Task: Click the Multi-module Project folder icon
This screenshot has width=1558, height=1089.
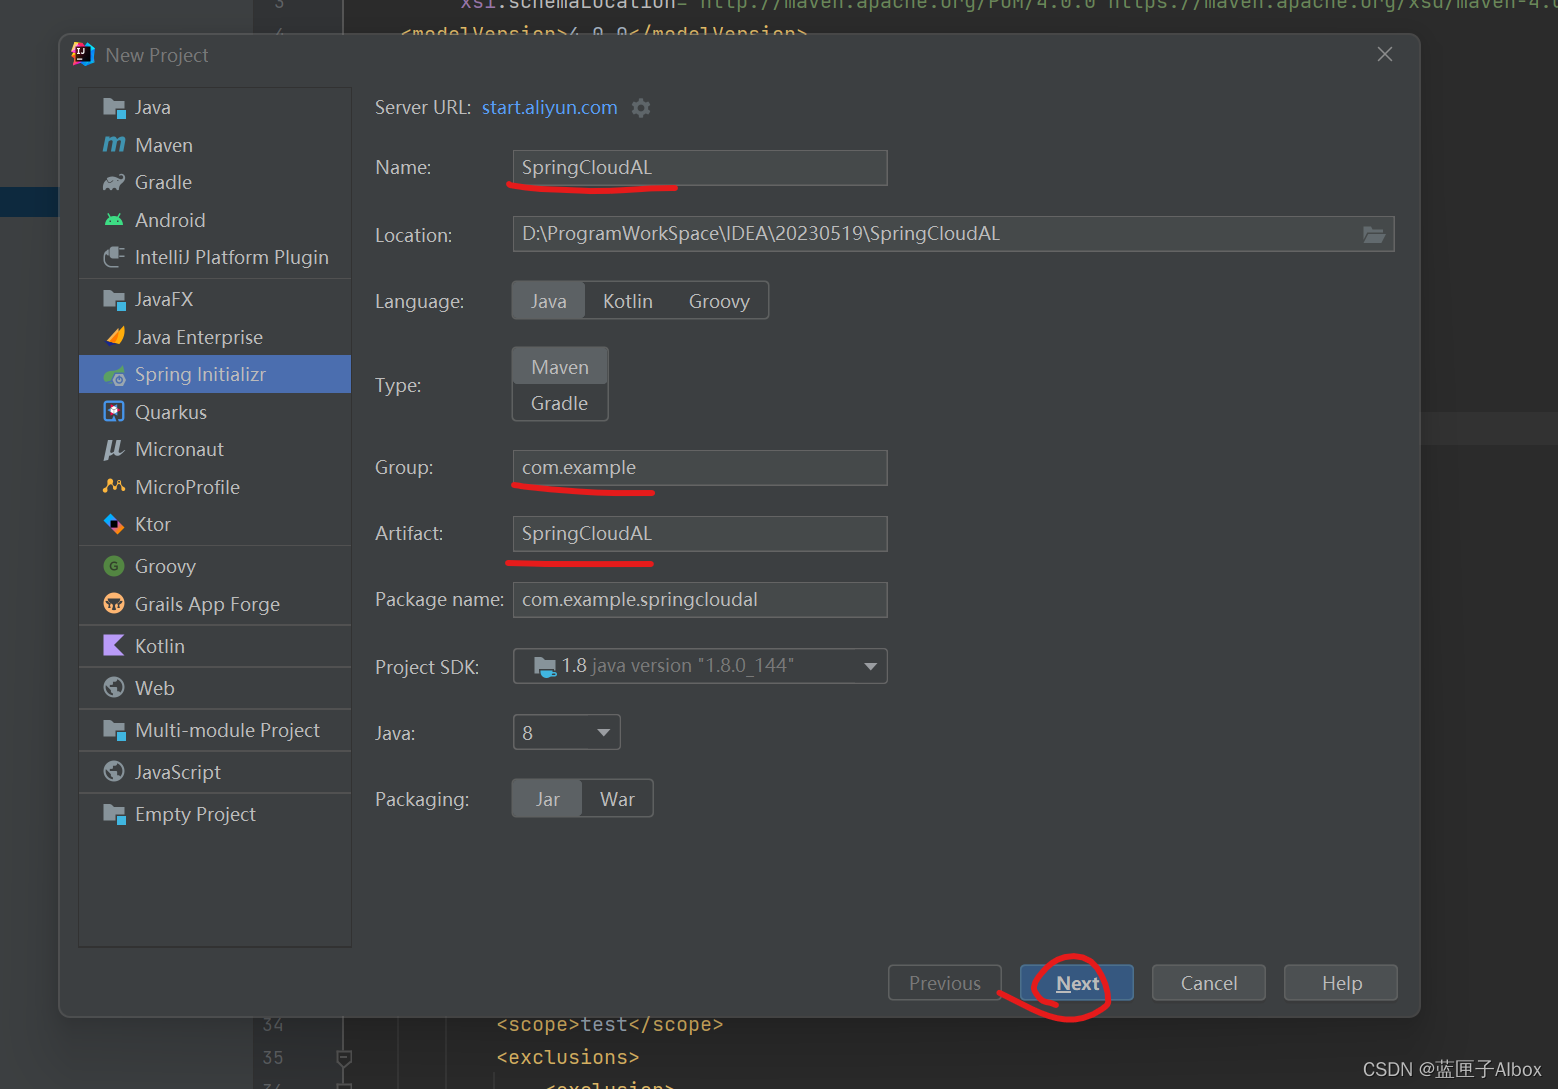Action: pos(114,730)
